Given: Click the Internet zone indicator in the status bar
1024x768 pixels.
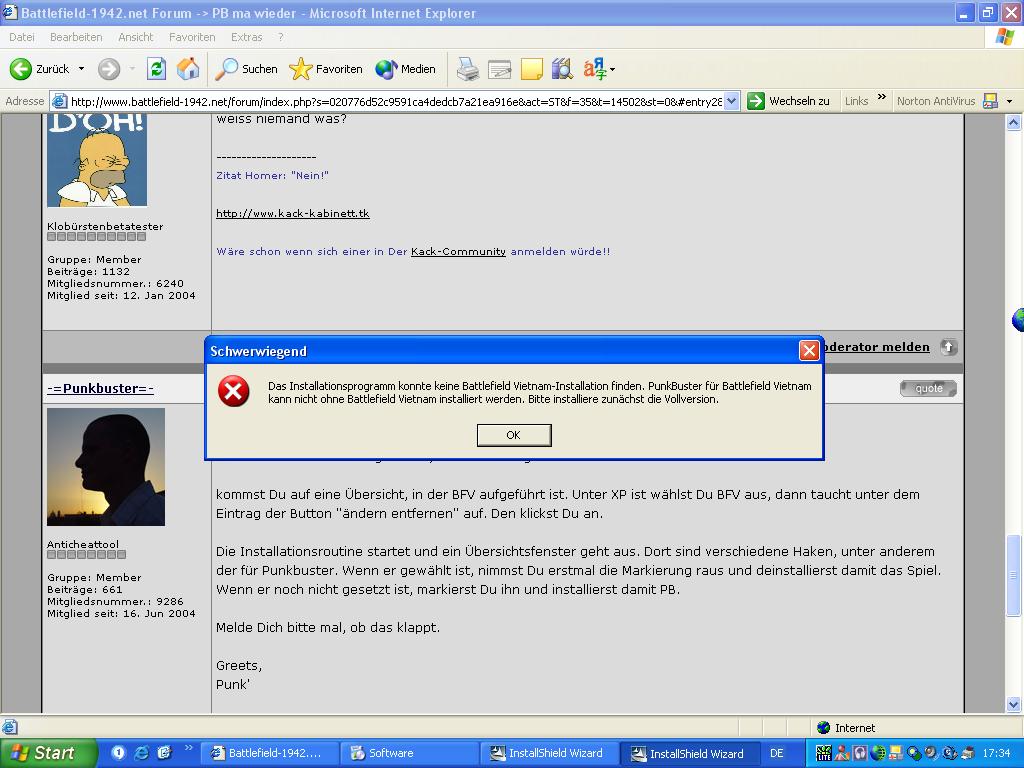Looking at the screenshot, I should point(846,728).
